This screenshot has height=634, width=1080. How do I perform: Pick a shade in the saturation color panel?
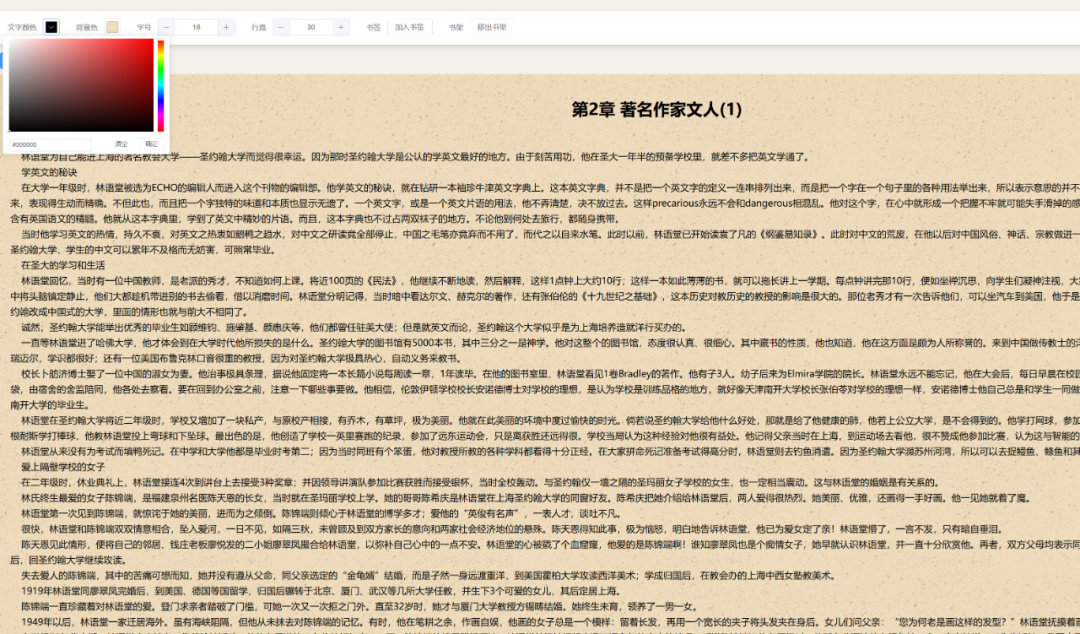point(81,85)
